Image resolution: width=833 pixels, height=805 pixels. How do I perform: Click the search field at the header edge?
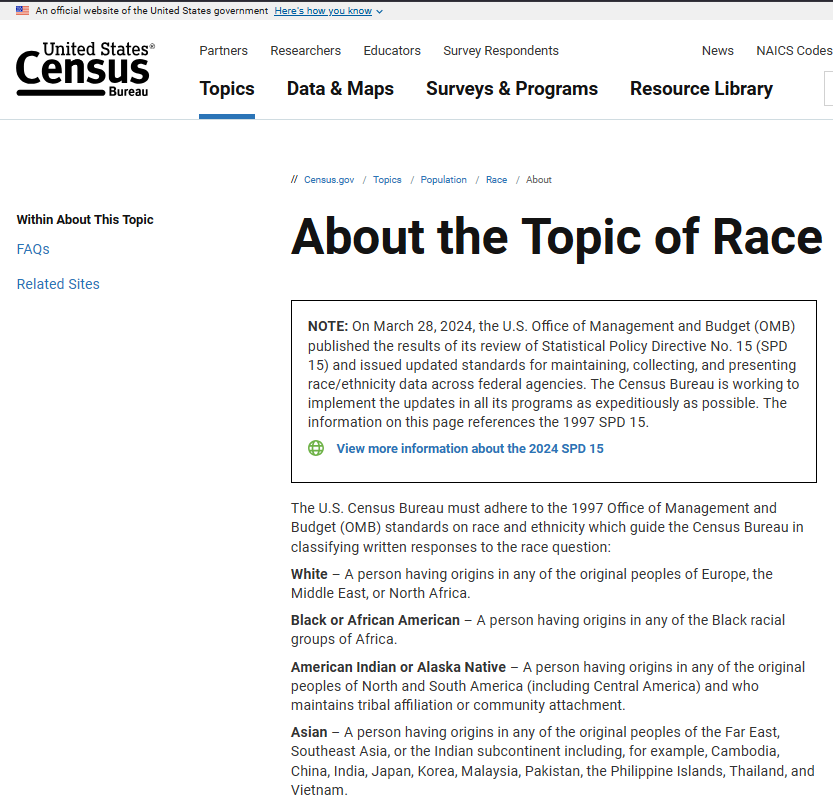tap(828, 88)
